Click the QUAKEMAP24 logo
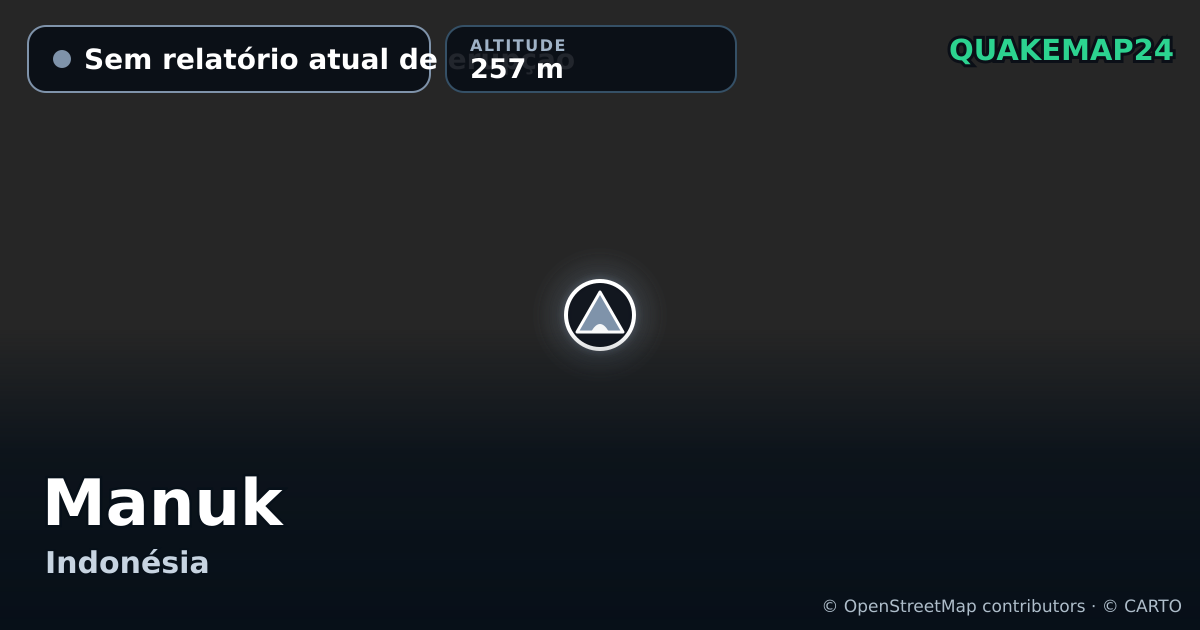This screenshot has height=630, width=1200. (1061, 50)
